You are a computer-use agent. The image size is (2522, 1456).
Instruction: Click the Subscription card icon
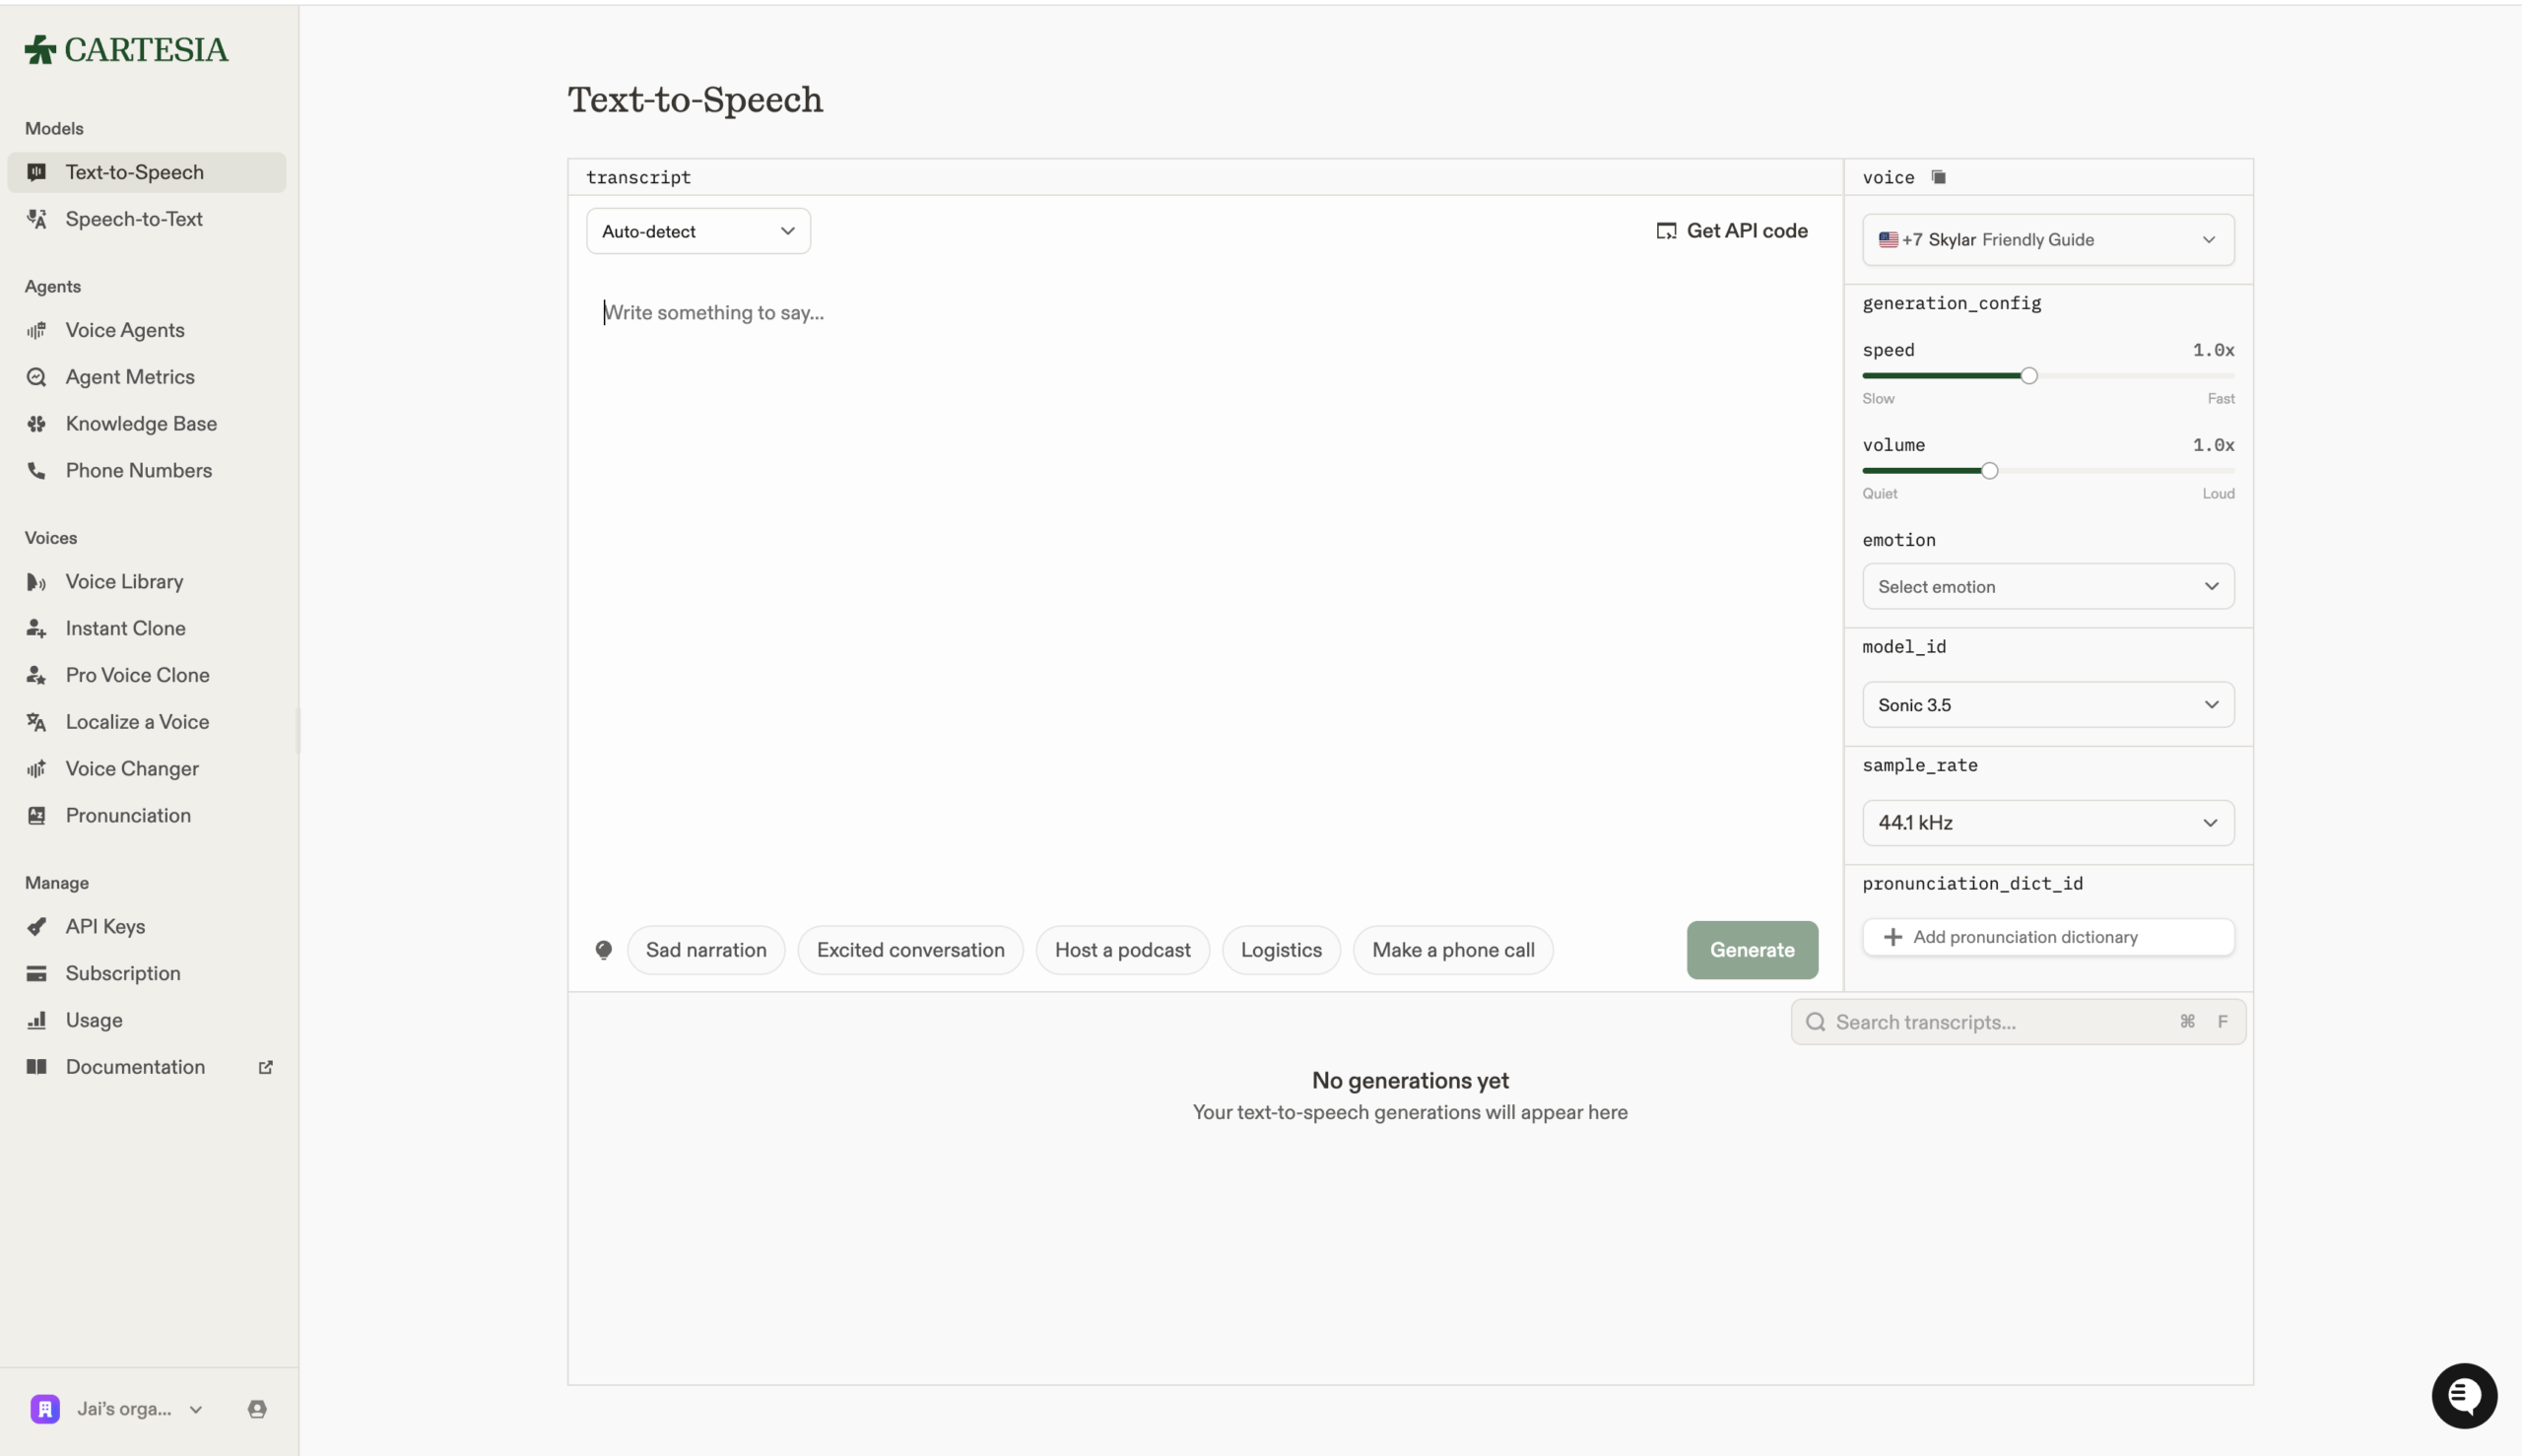(37, 974)
